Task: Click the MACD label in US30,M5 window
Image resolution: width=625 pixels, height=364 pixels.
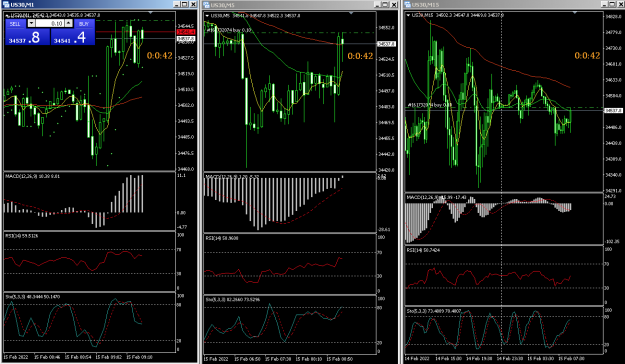Action: (x=233, y=176)
